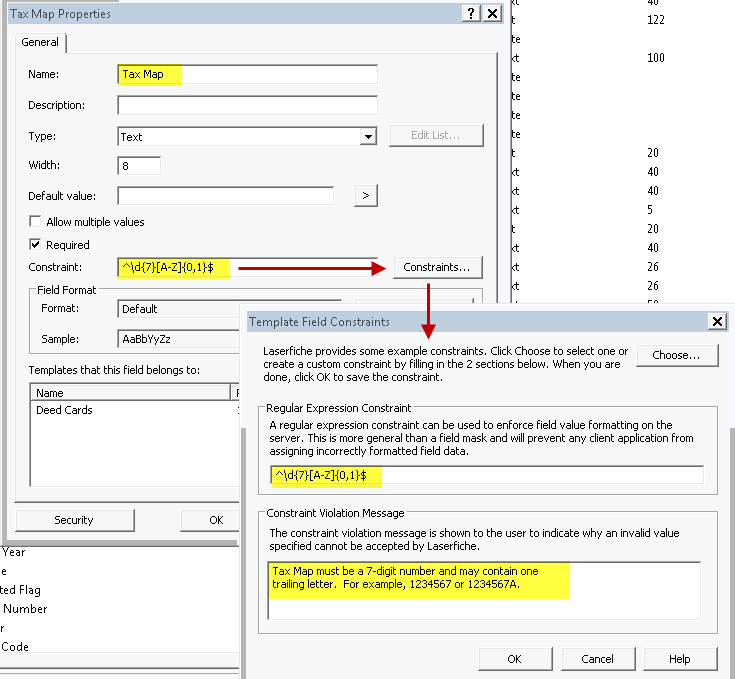Click Cancel in Template Field Constraints dialog
The width and height of the screenshot is (735, 679).
pyautogui.click(x=598, y=659)
